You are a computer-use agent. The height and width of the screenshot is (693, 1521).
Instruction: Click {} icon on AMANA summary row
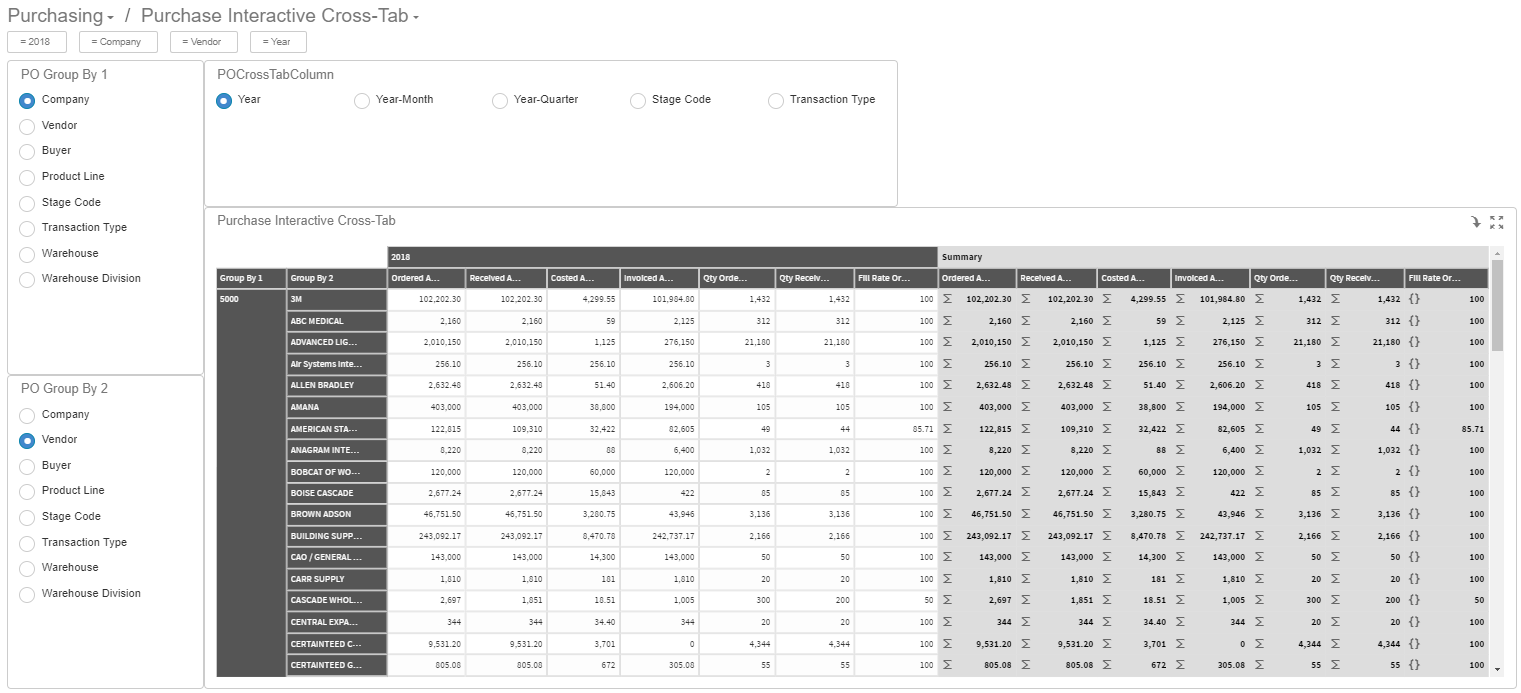[x=1412, y=407]
